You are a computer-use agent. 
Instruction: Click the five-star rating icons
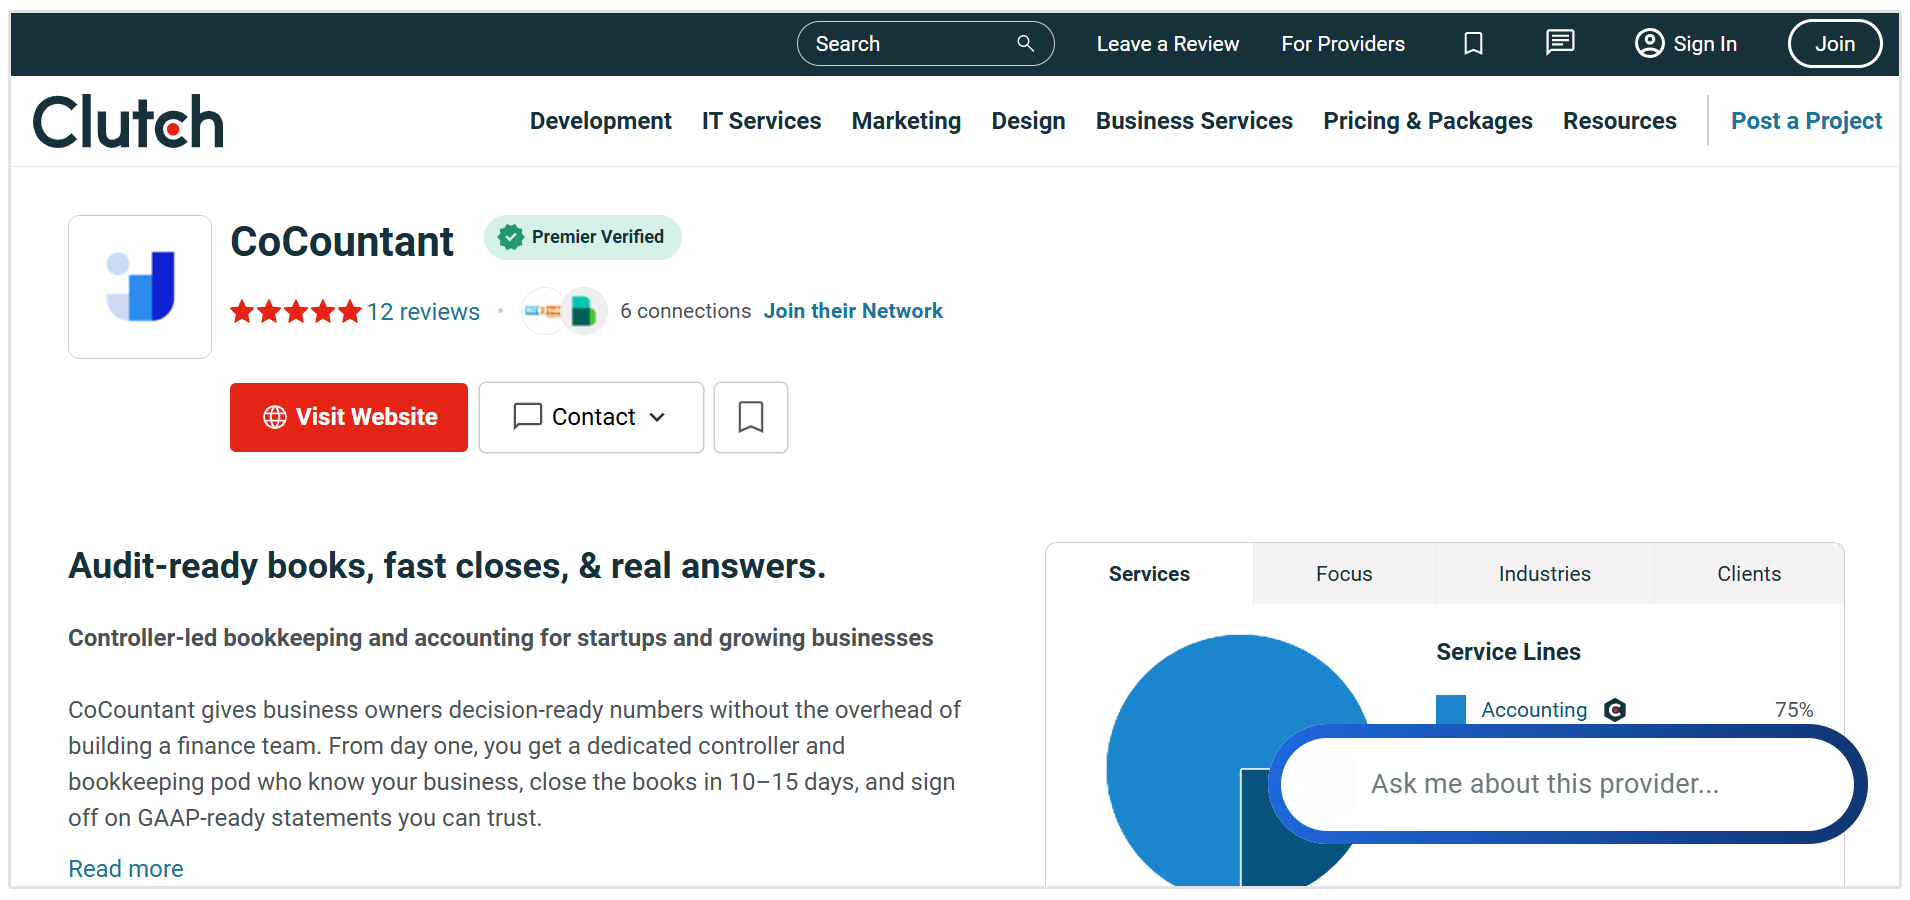(x=296, y=312)
